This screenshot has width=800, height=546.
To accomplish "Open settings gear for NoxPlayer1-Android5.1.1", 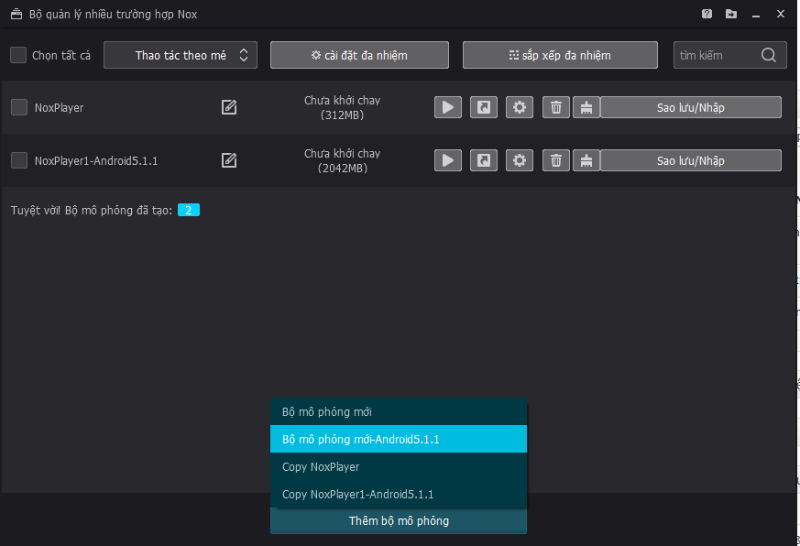I will click(519, 160).
